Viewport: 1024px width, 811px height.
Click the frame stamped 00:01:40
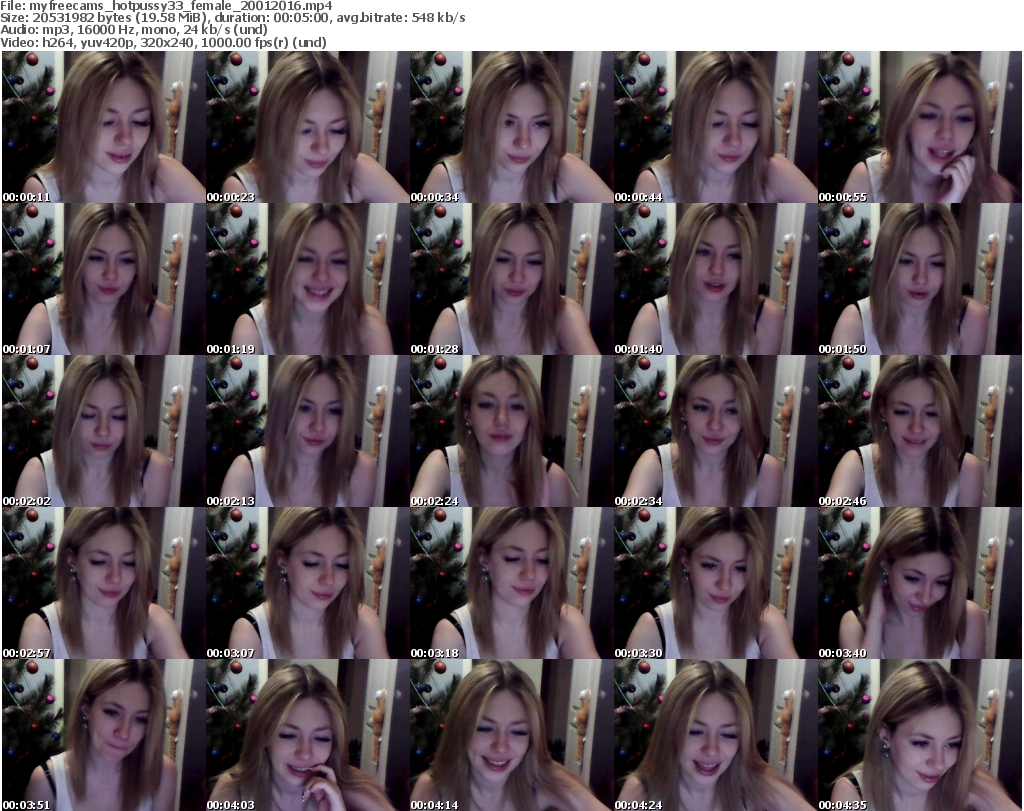pyautogui.click(x=715, y=279)
